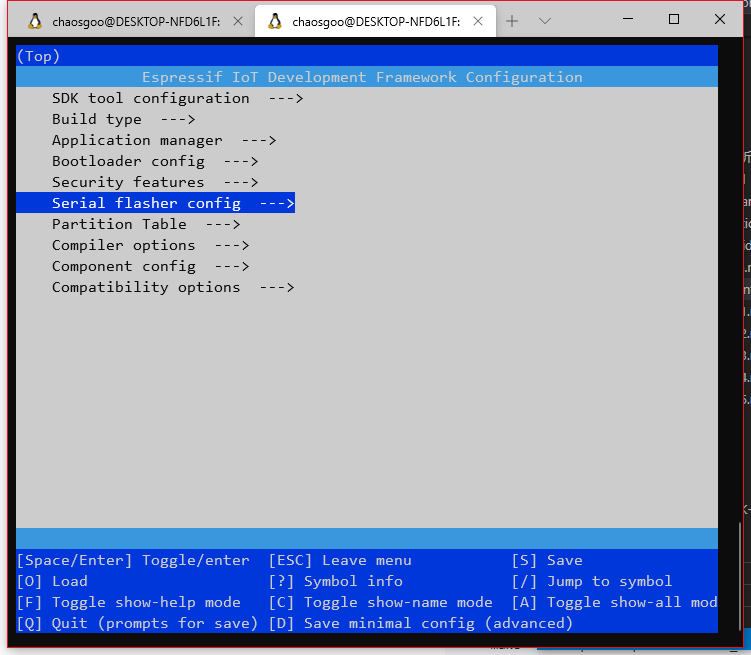Click the [D] Save minimal config hint
This screenshot has height=655, width=751.
click(421, 624)
